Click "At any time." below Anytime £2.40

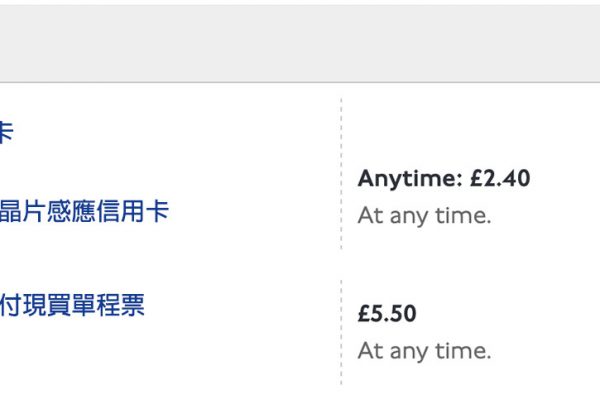424,216
